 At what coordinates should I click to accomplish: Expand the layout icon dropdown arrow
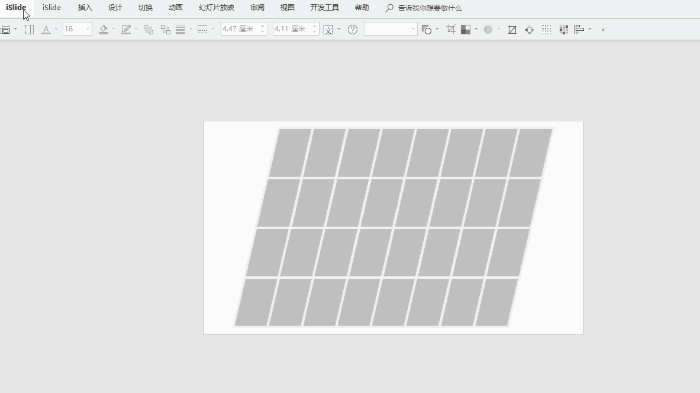pos(15,29)
